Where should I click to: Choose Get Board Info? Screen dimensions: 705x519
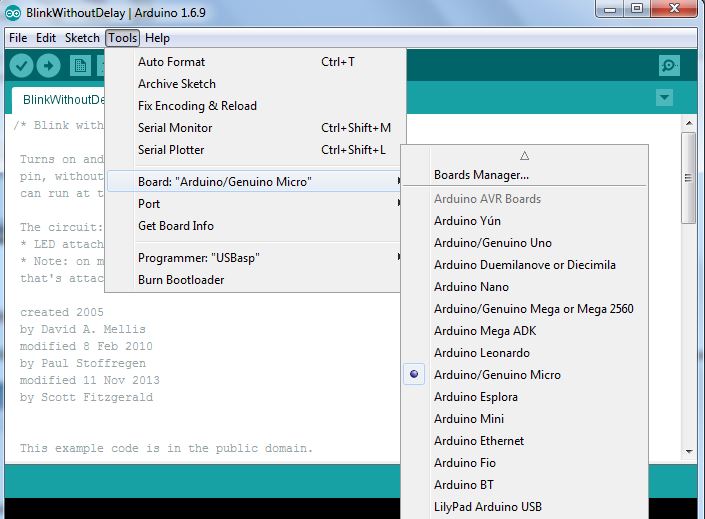(253, 226)
